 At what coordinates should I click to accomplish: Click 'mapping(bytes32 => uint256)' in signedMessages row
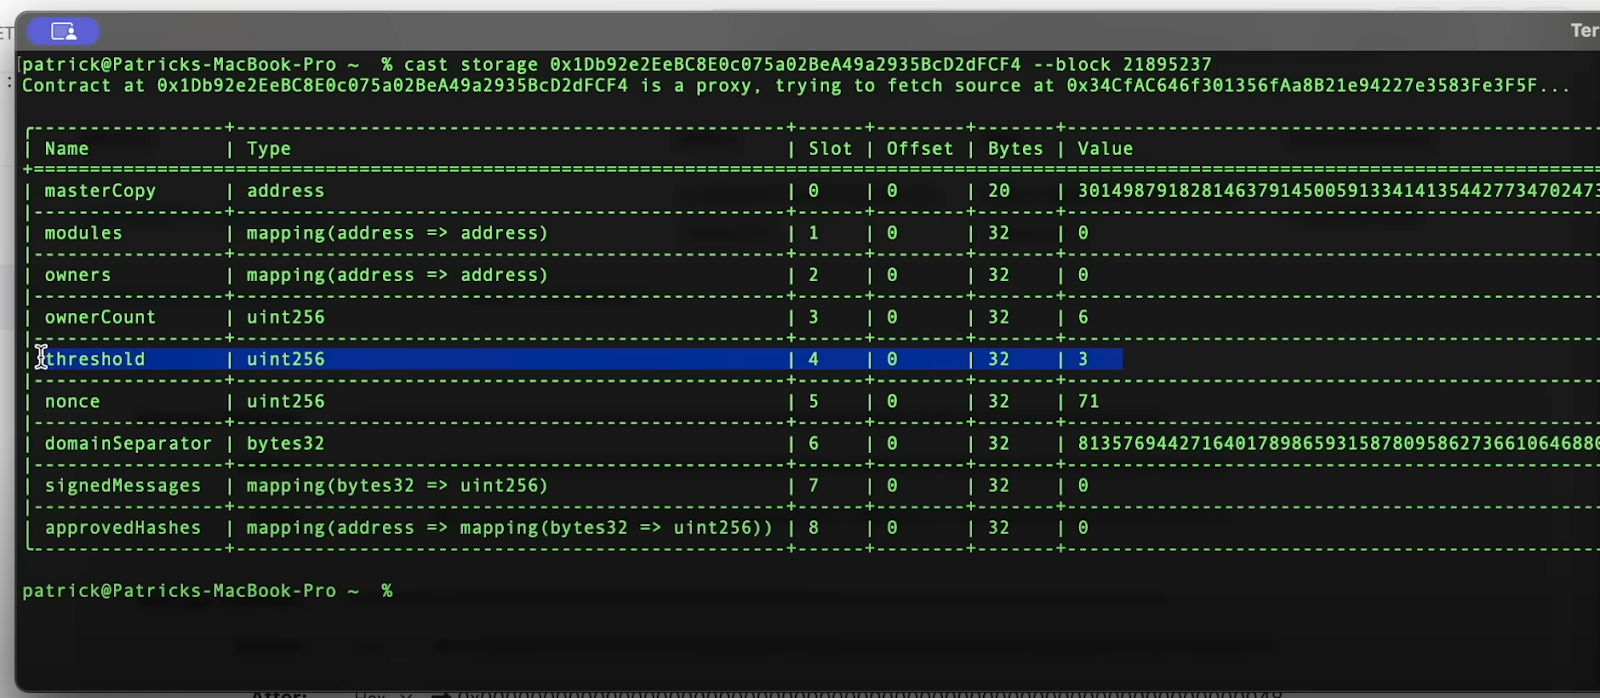click(398, 485)
